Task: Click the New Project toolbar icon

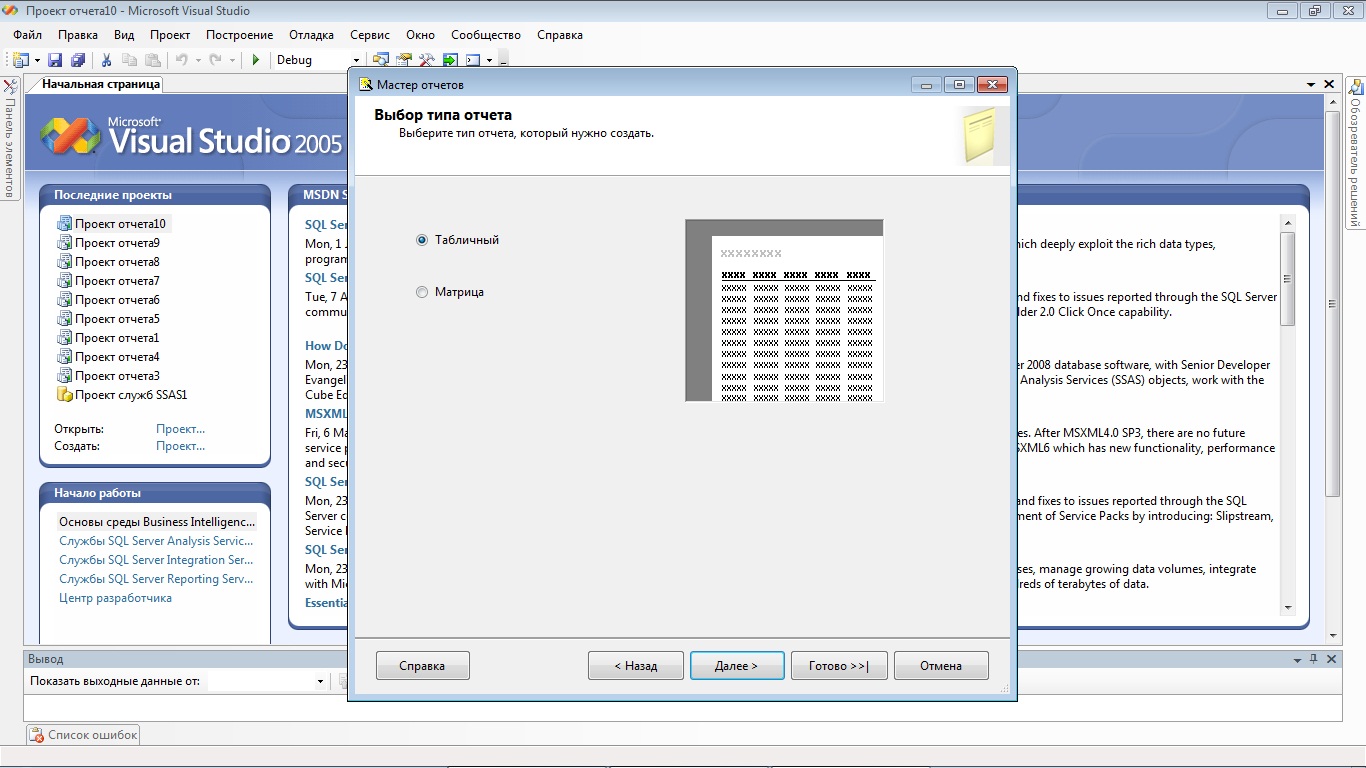Action: tap(20, 60)
